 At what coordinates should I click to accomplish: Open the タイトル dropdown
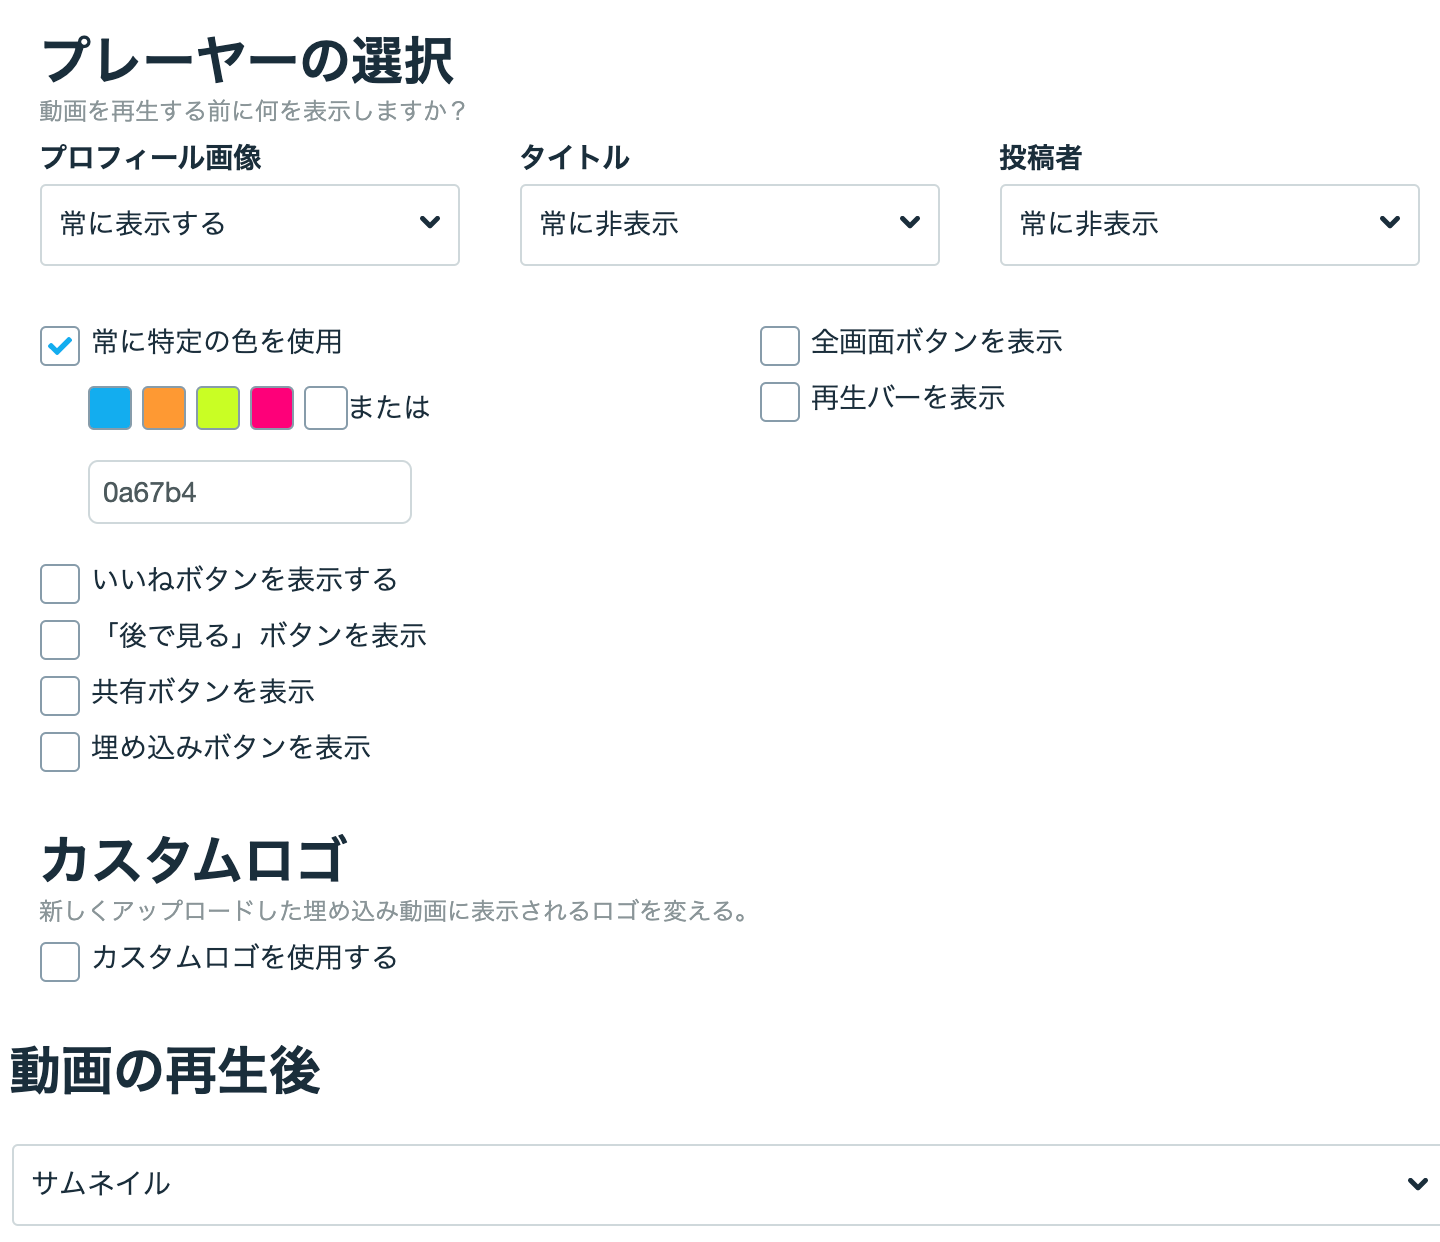click(x=730, y=225)
